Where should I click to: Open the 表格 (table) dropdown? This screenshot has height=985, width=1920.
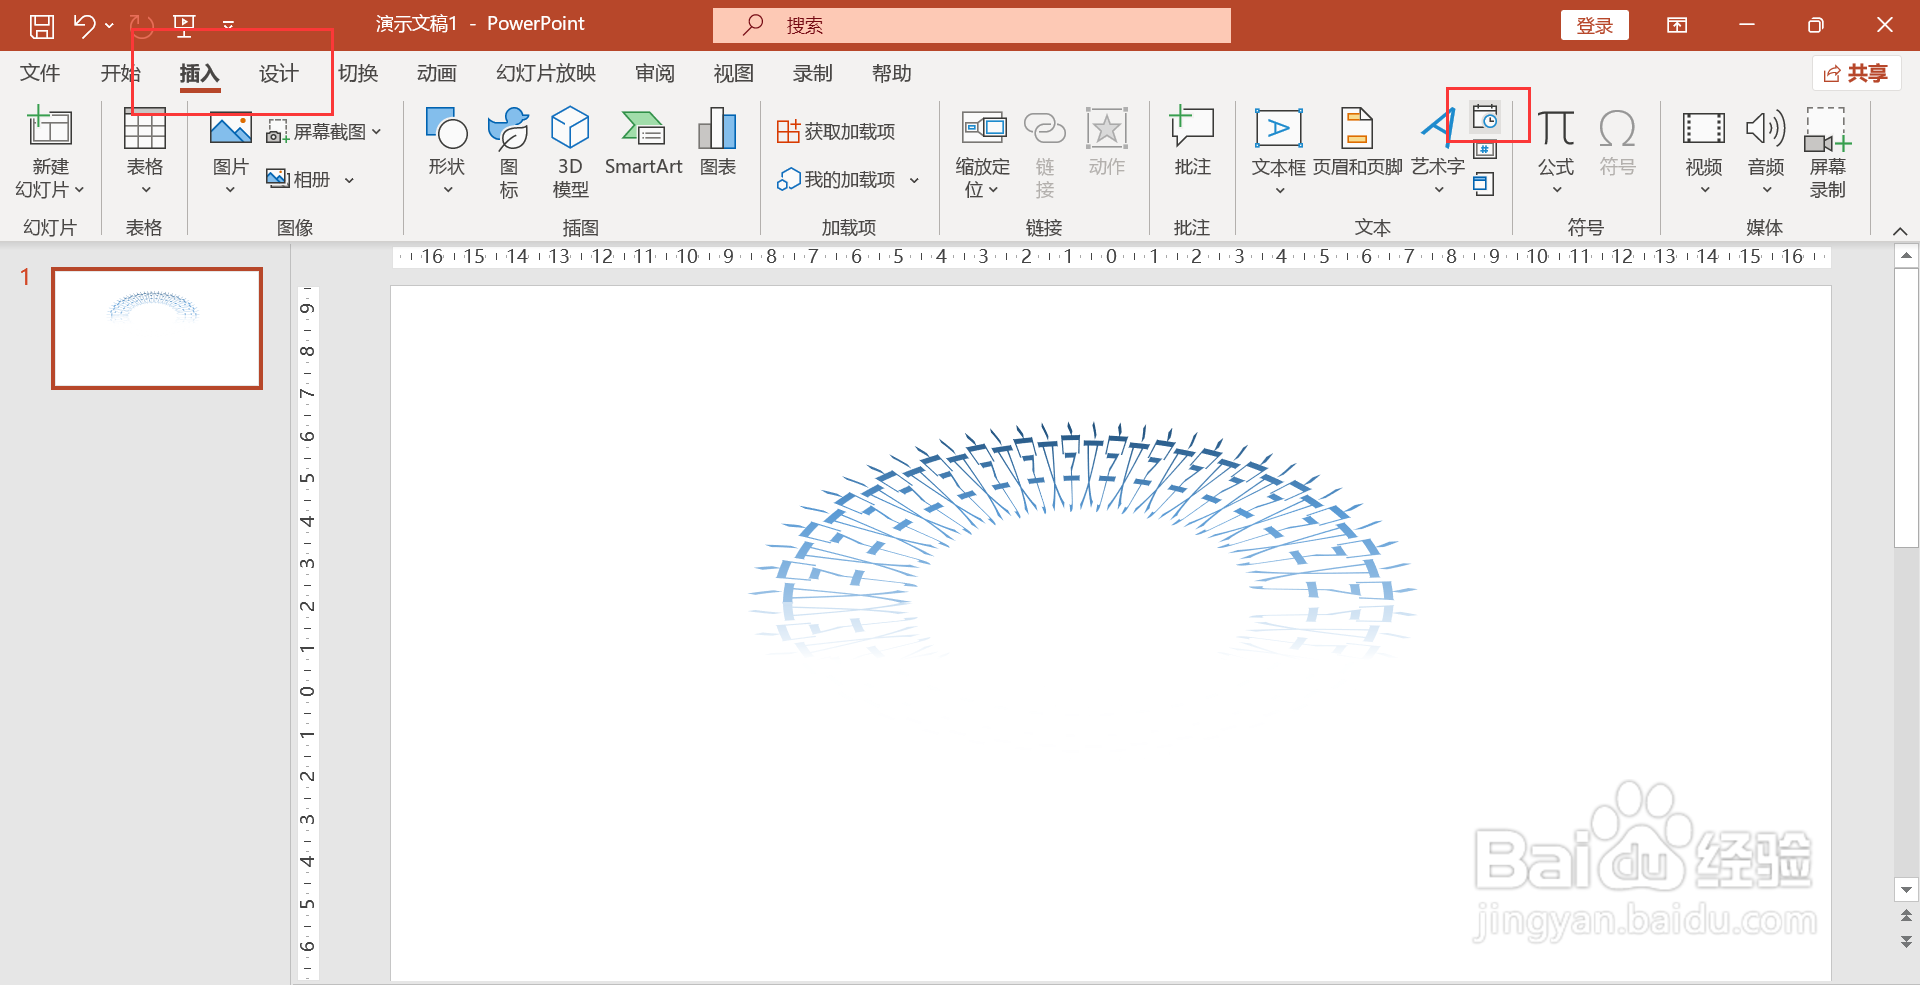tap(145, 190)
